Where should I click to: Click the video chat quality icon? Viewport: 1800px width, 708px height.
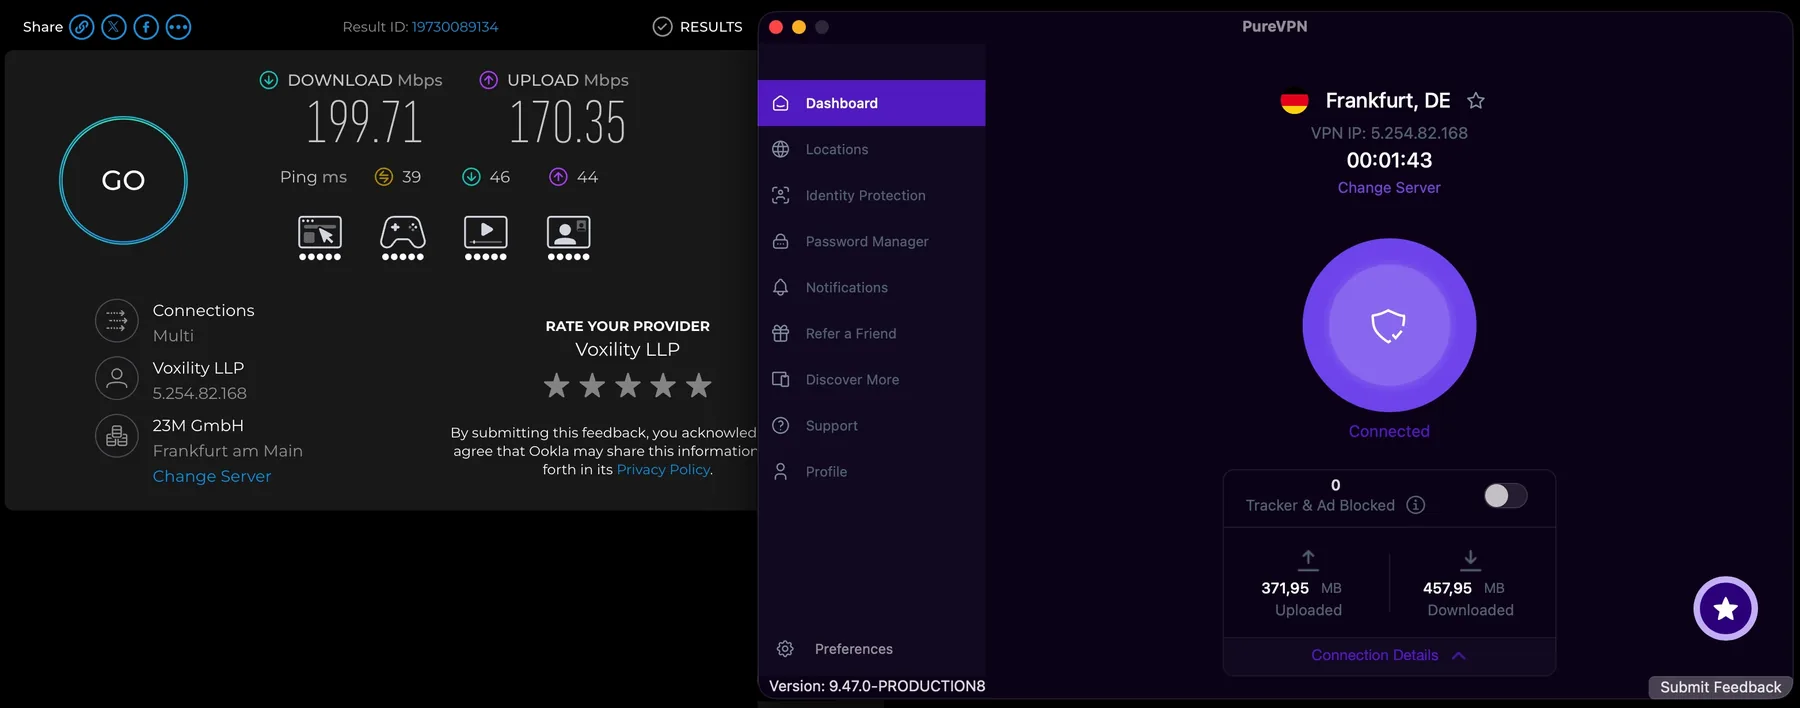coord(568,238)
